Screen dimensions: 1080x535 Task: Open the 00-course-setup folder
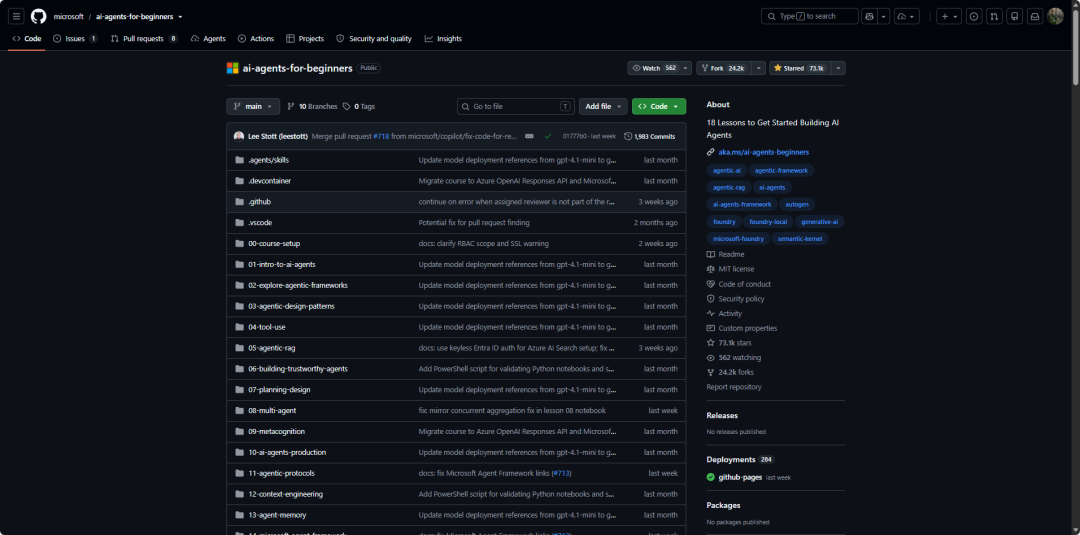pos(274,243)
